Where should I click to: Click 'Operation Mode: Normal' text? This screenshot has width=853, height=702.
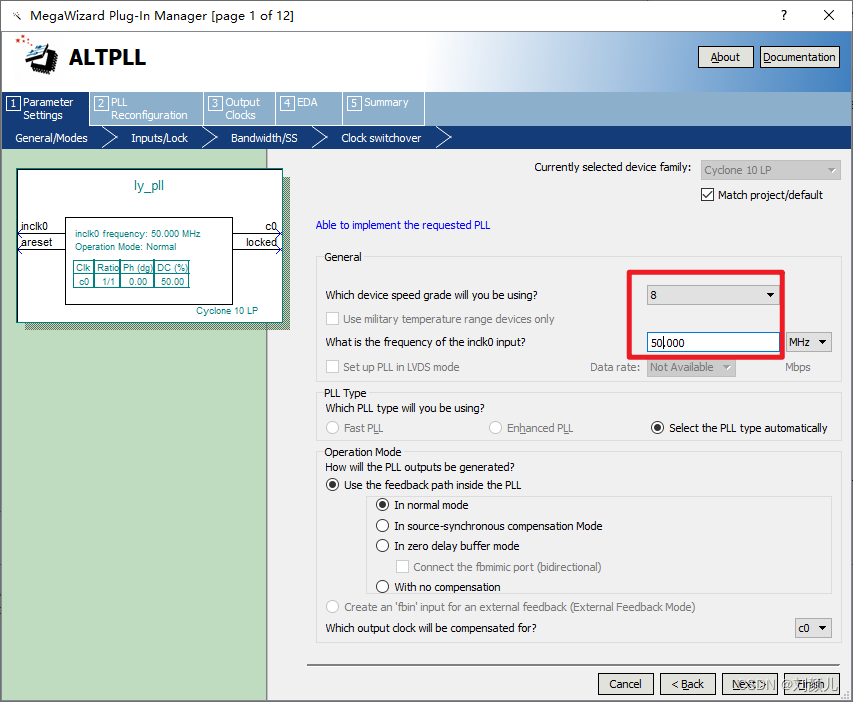point(126,247)
